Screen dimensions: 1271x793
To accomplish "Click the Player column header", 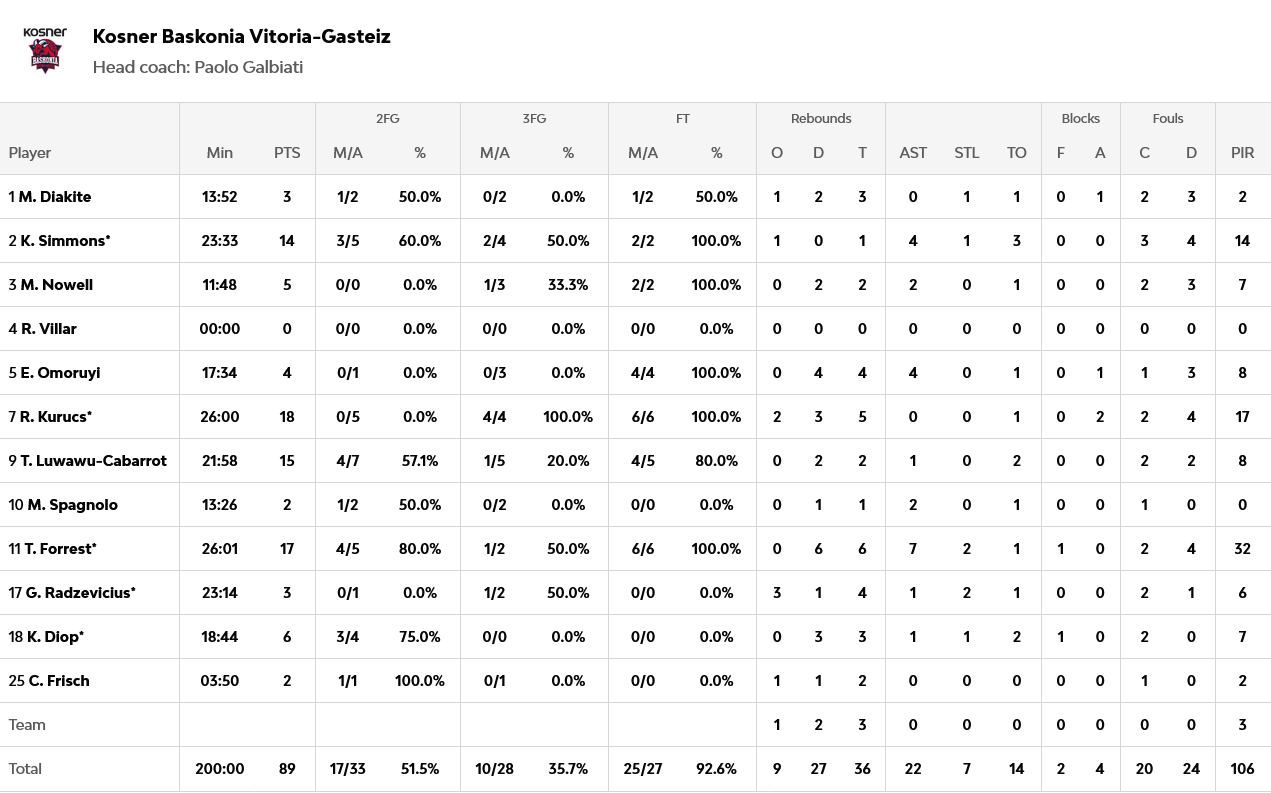I will click(30, 153).
